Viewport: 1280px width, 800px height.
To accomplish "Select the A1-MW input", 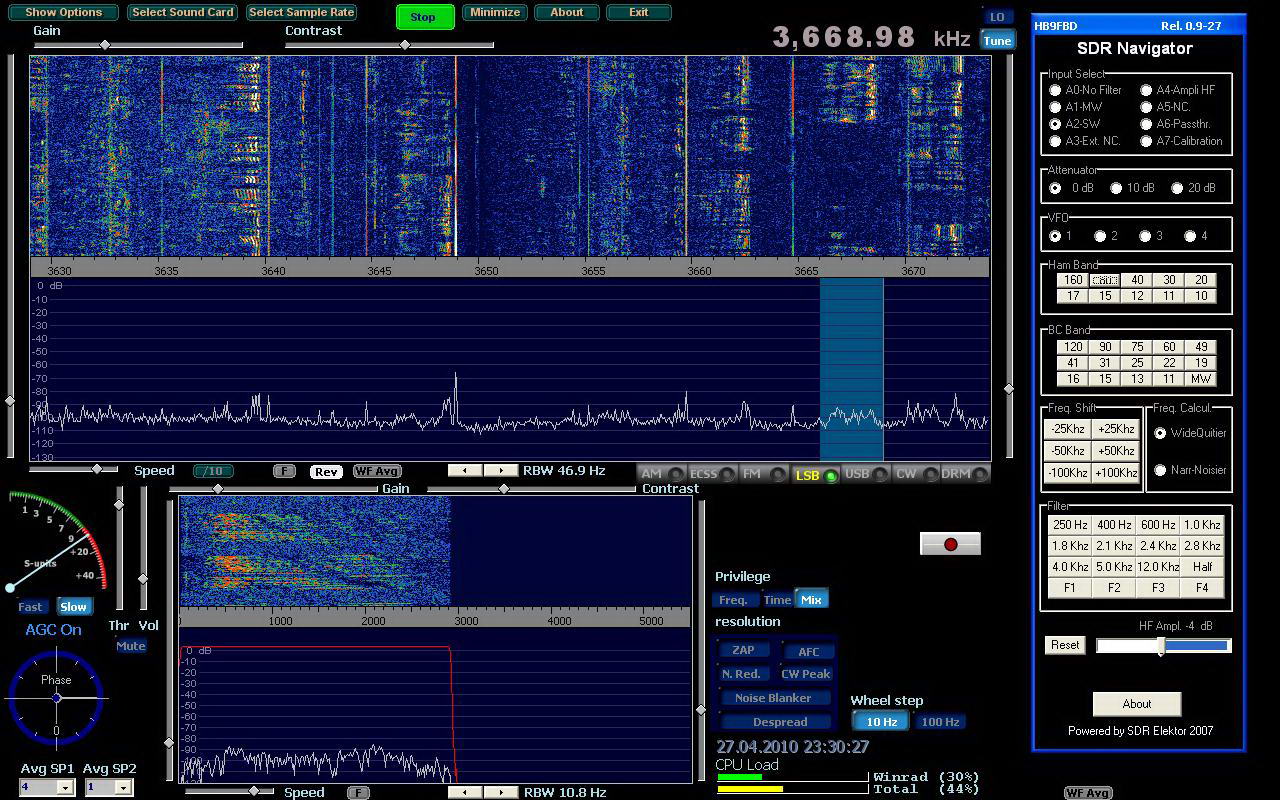I will tap(1055, 107).
